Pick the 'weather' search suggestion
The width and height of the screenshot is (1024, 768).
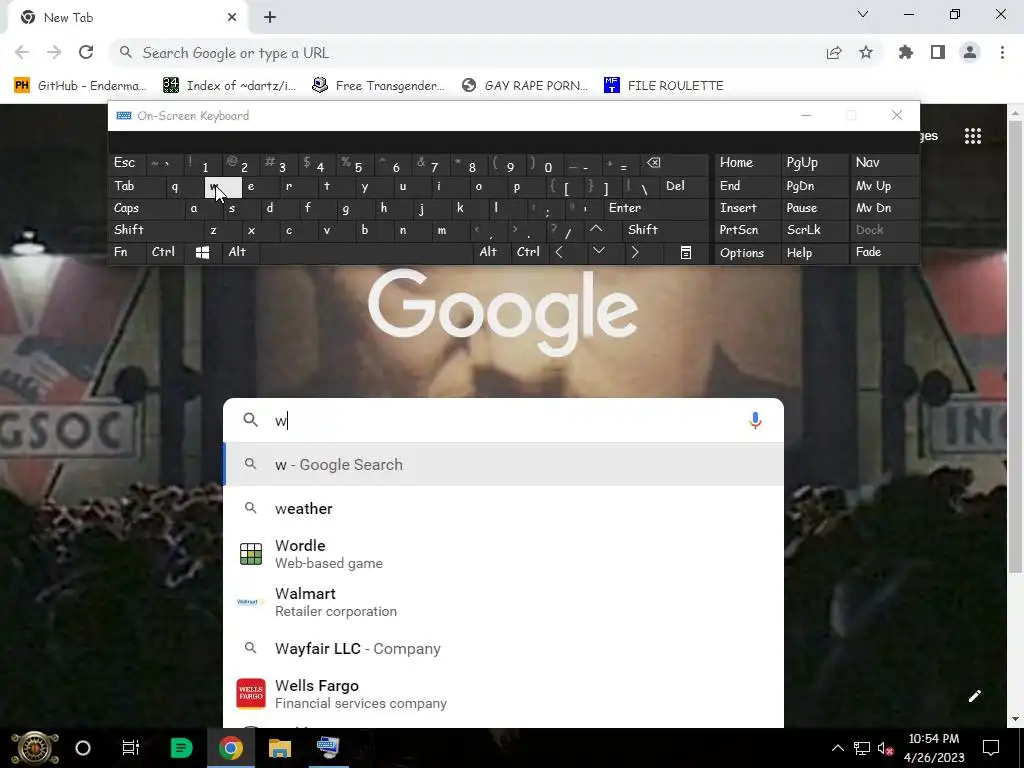coord(503,508)
